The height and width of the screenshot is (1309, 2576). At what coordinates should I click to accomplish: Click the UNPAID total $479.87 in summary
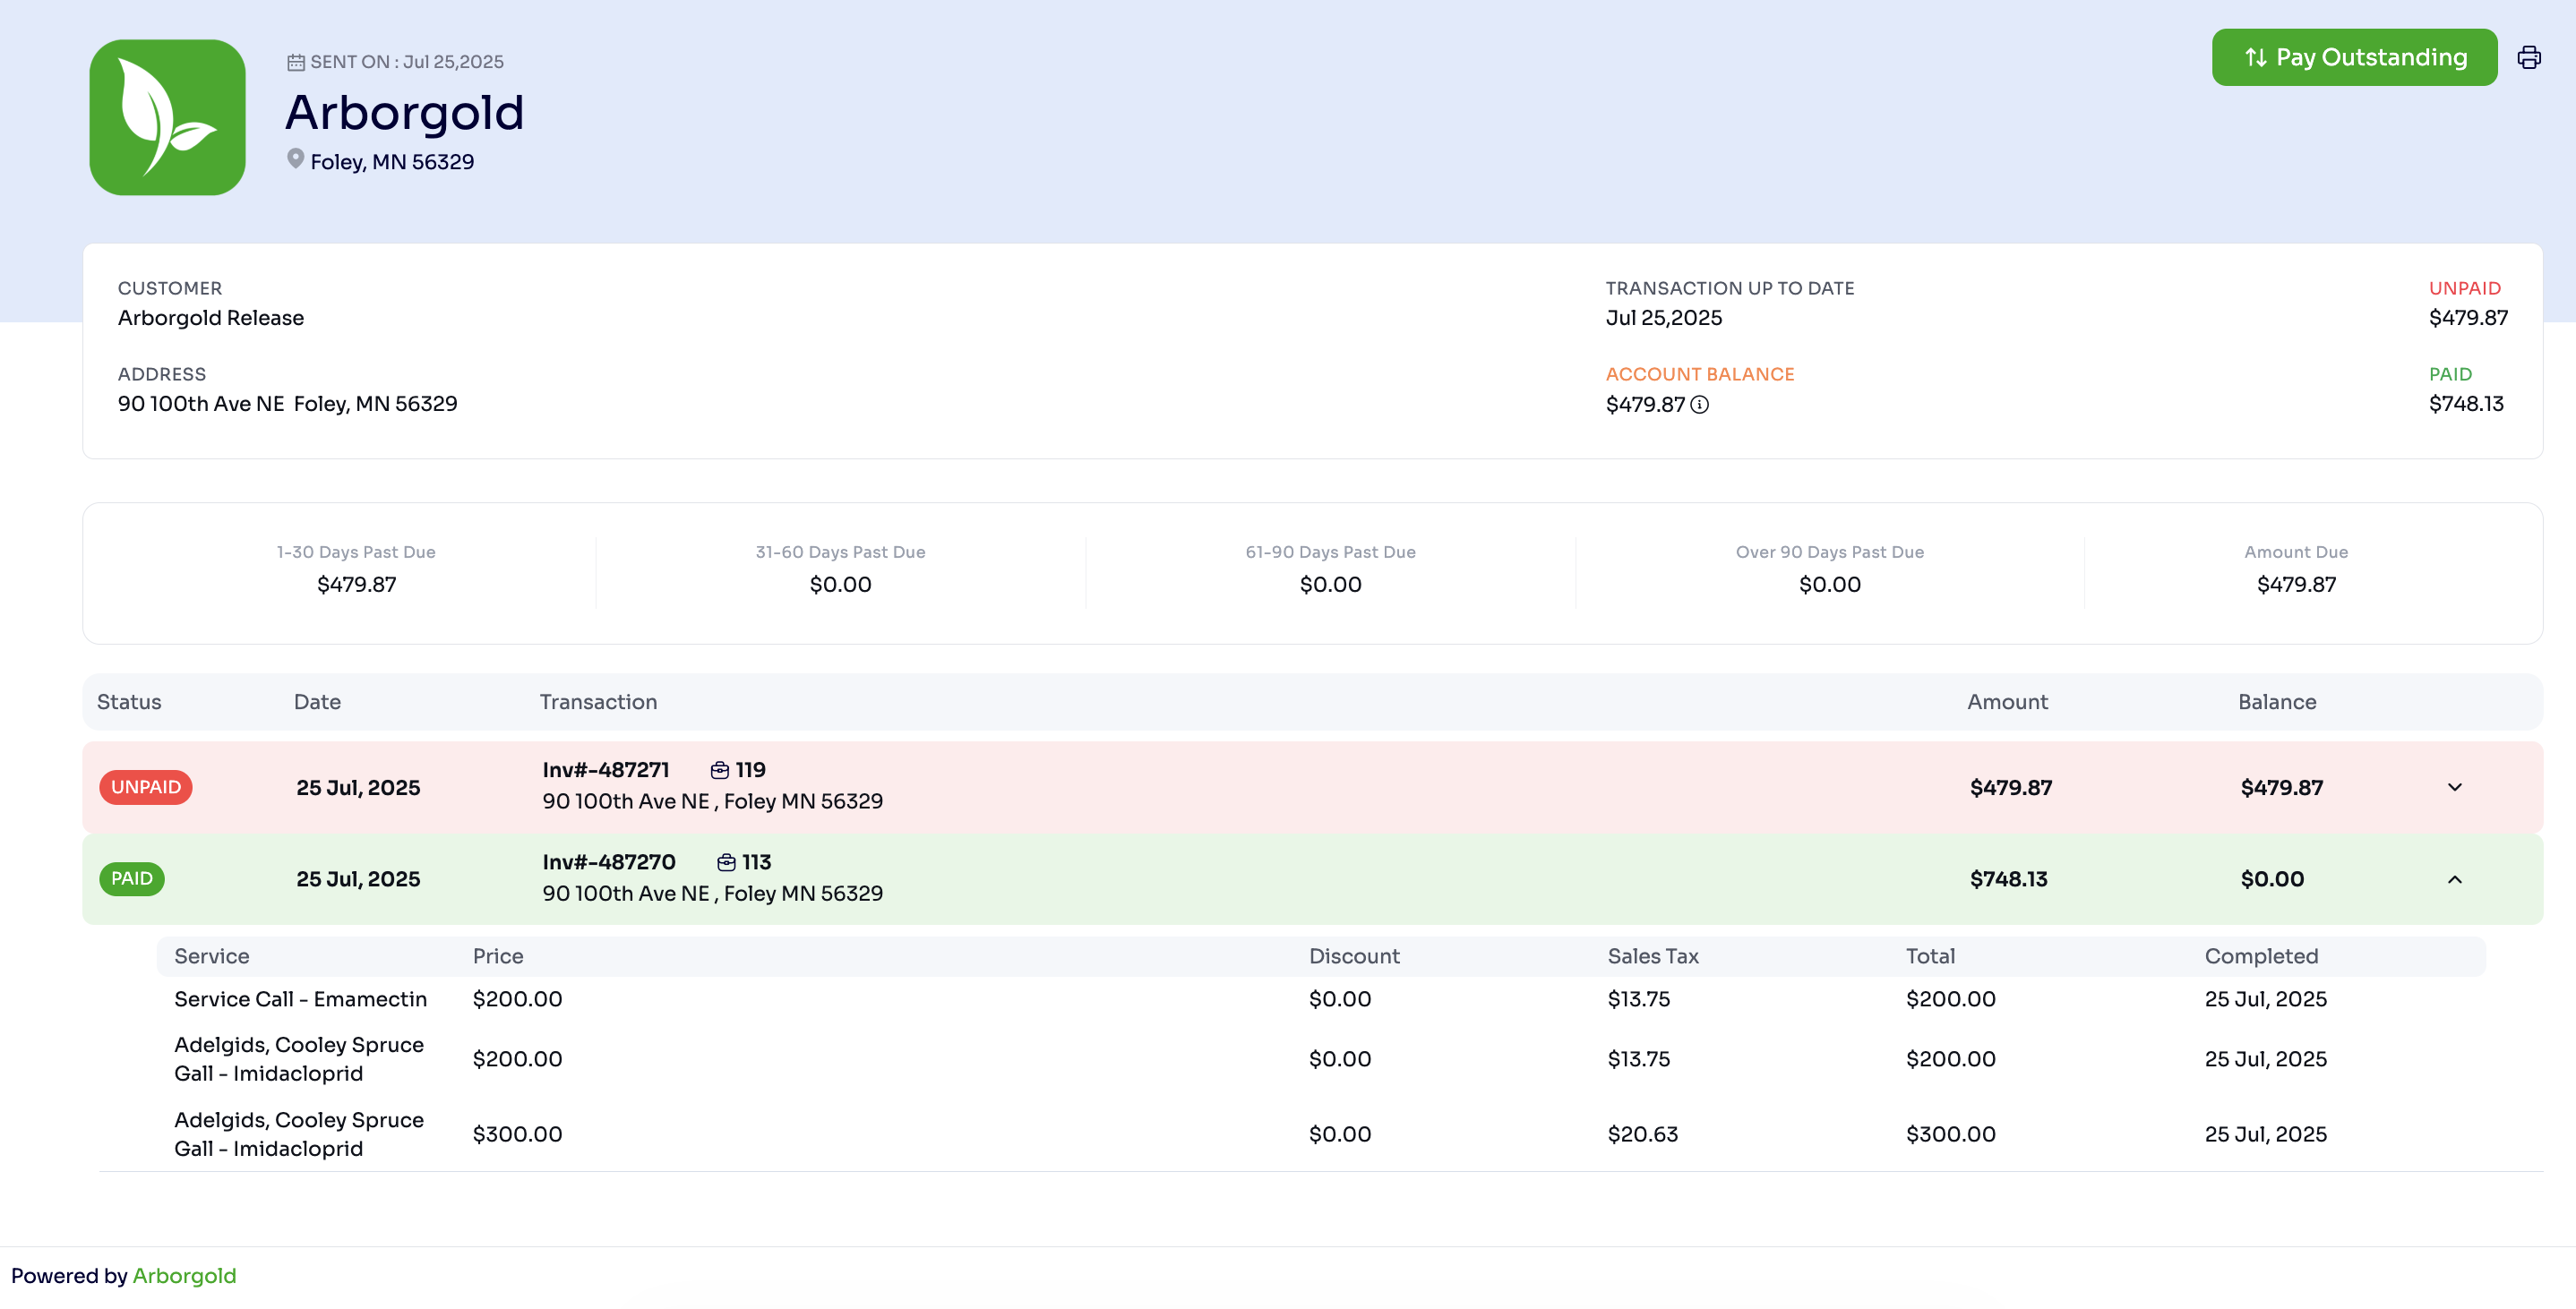point(2469,318)
